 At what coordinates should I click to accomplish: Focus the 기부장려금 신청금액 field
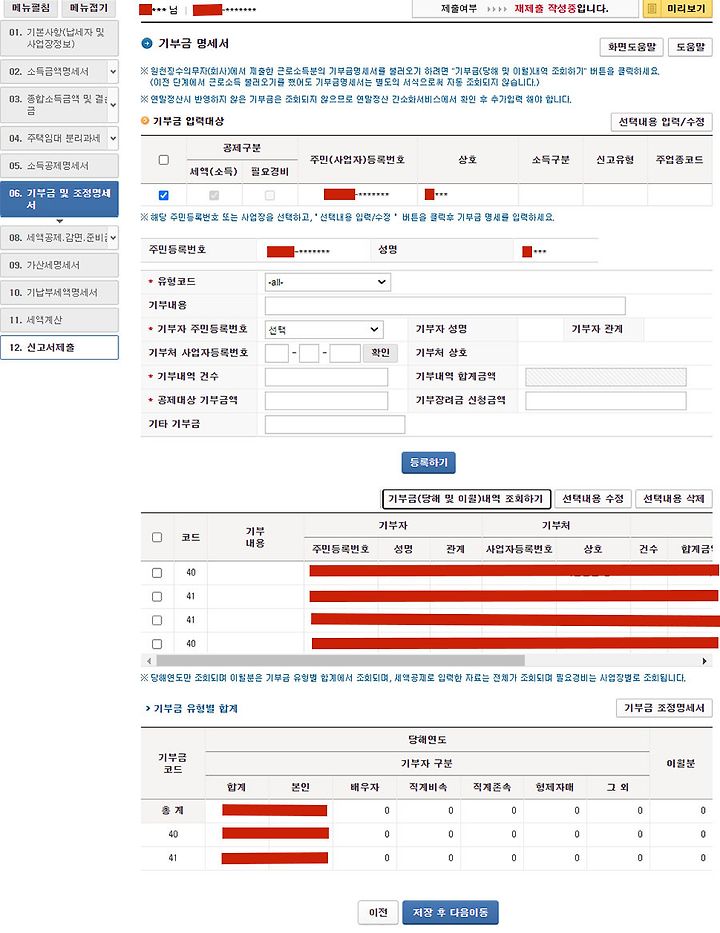pyautogui.click(x=606, y=400)
